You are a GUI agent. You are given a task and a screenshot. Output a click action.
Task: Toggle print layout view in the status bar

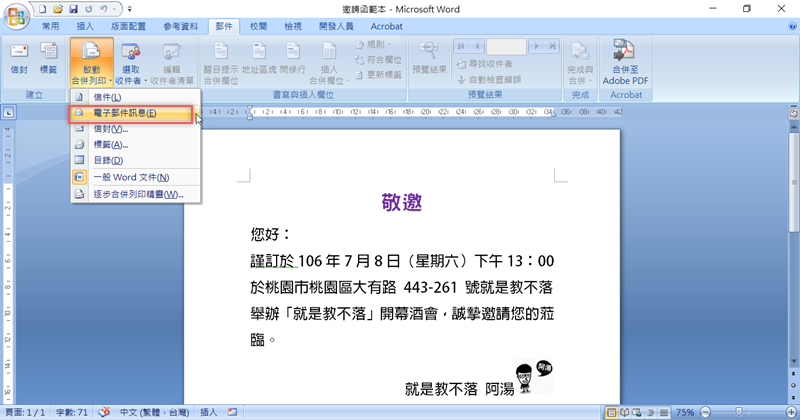[612, 412]
